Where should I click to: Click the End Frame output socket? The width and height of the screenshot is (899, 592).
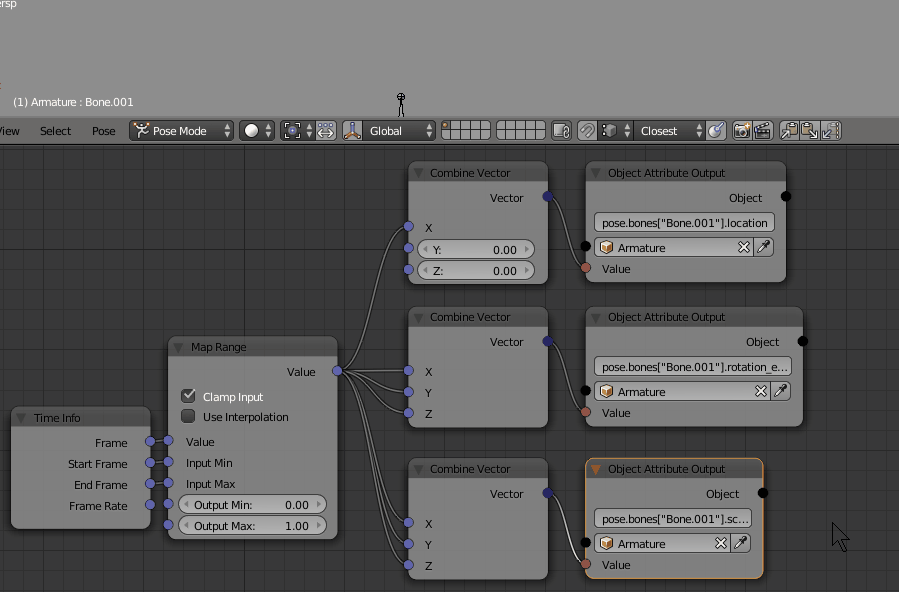[150, 484]
